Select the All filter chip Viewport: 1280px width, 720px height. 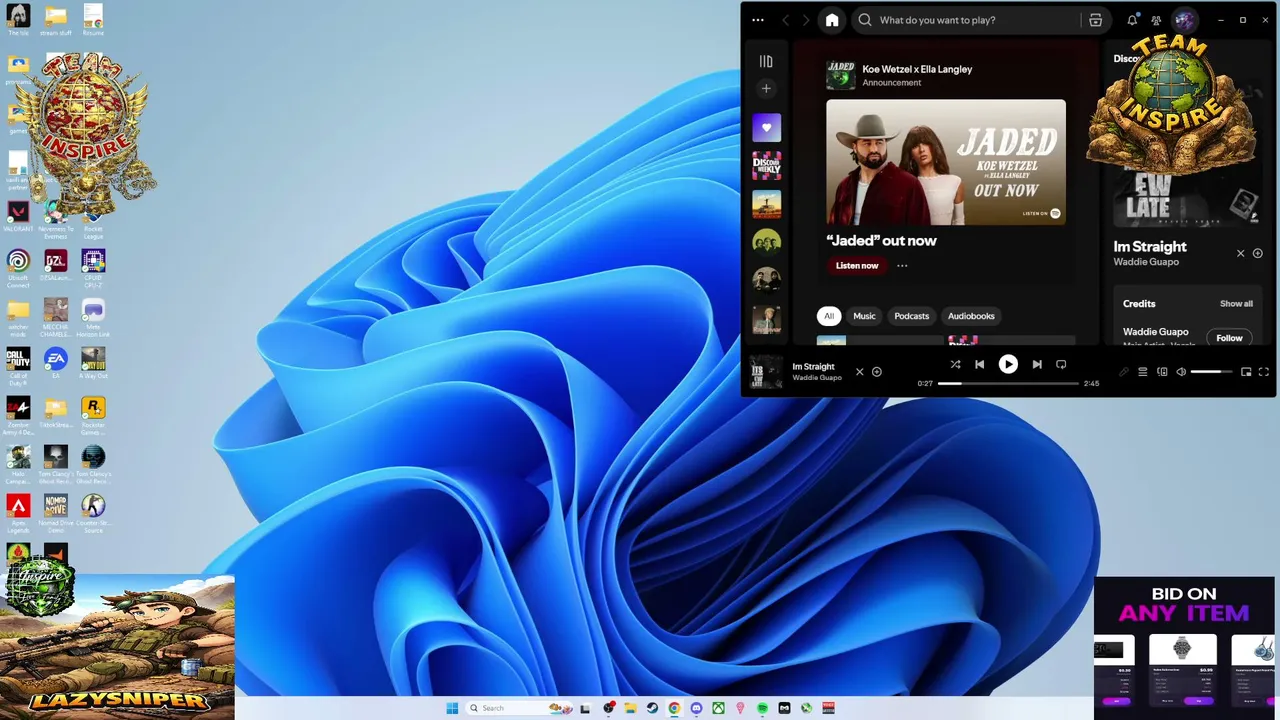click(x=829, y=316)
